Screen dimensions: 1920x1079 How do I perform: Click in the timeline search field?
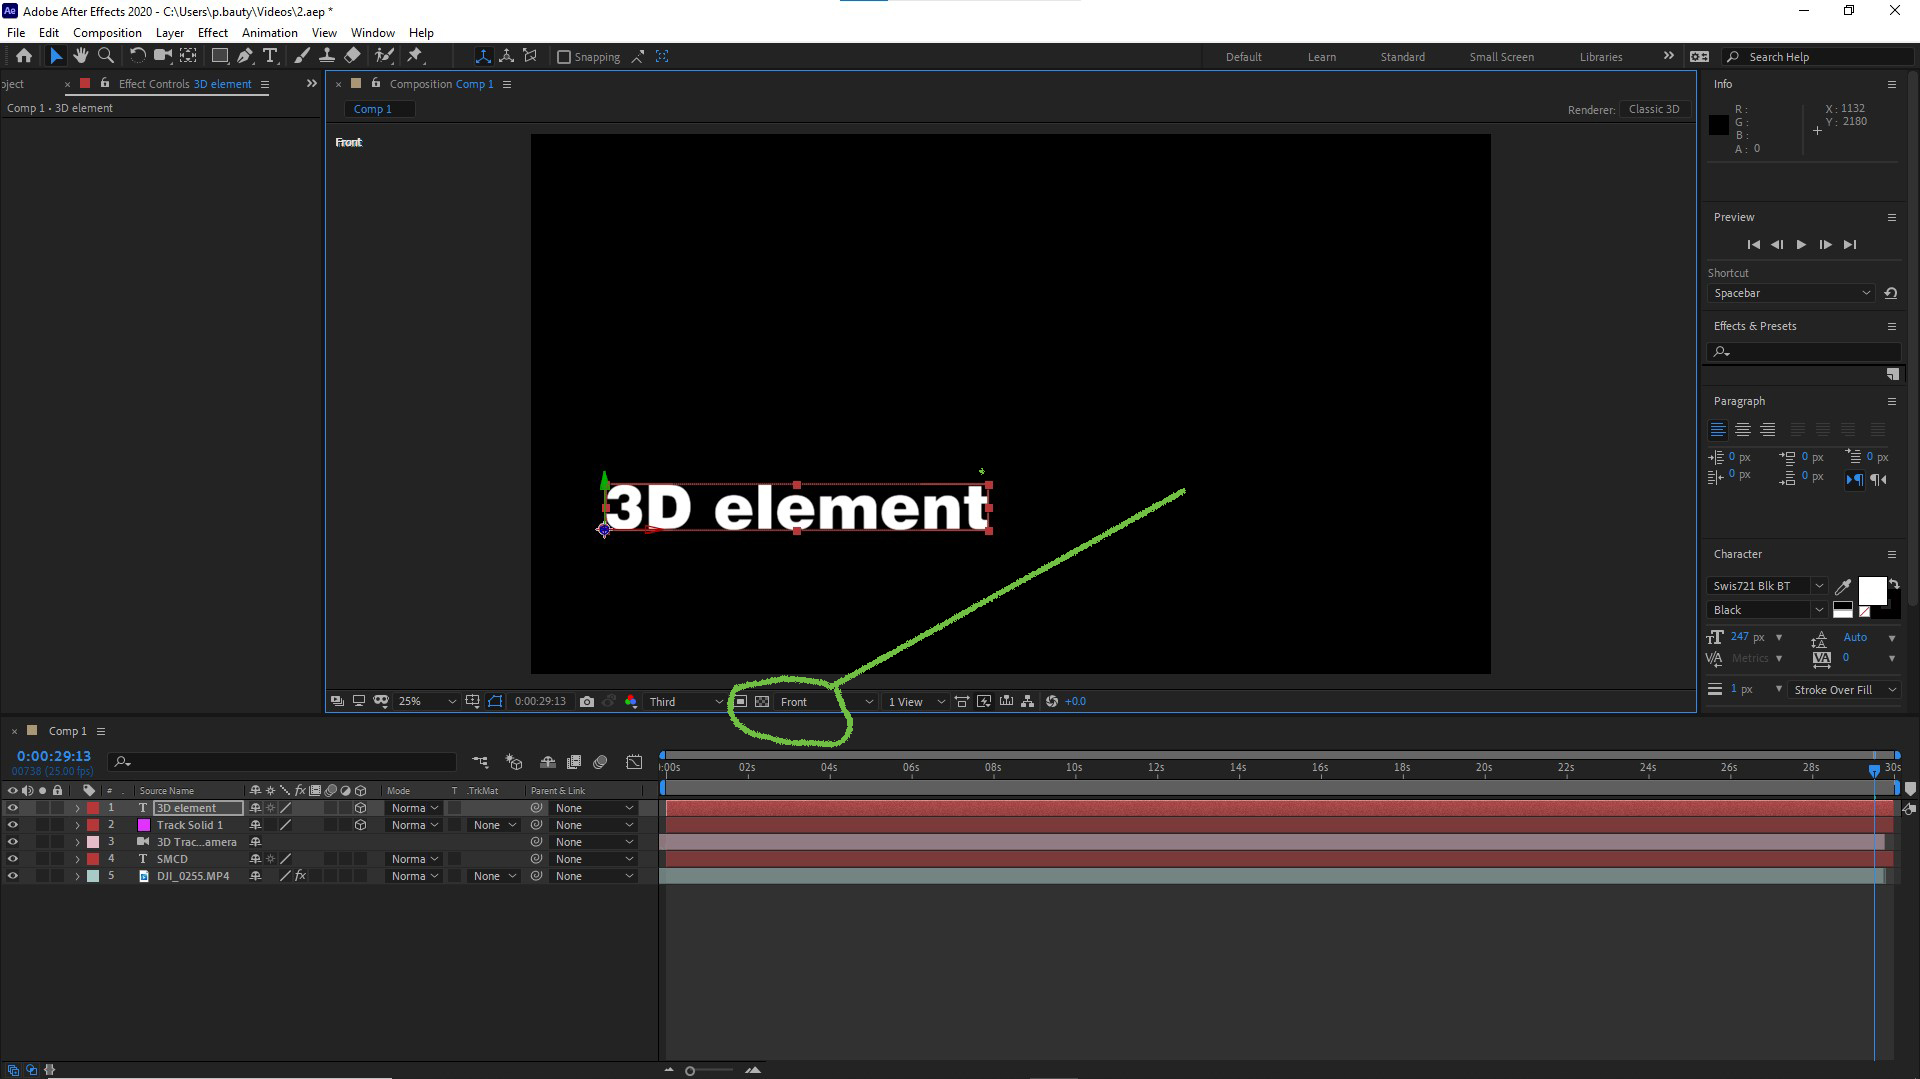[280, 762]
